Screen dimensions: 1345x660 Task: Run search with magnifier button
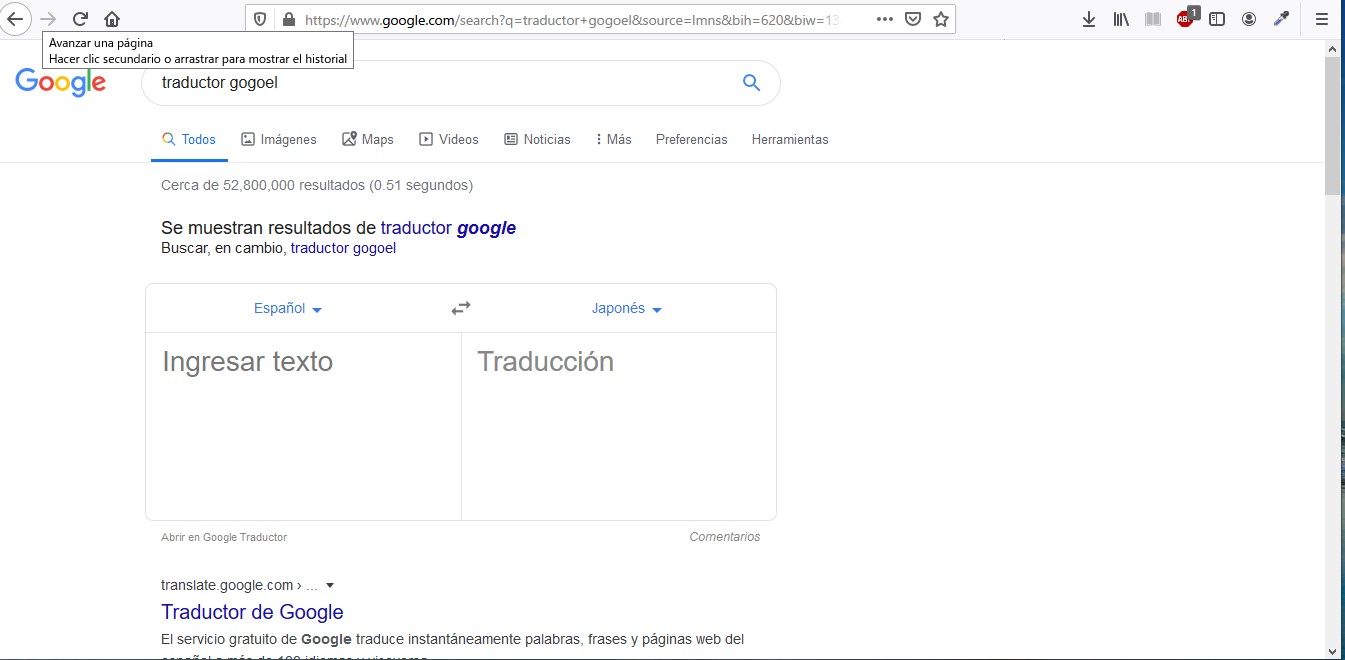coord(752,83)
